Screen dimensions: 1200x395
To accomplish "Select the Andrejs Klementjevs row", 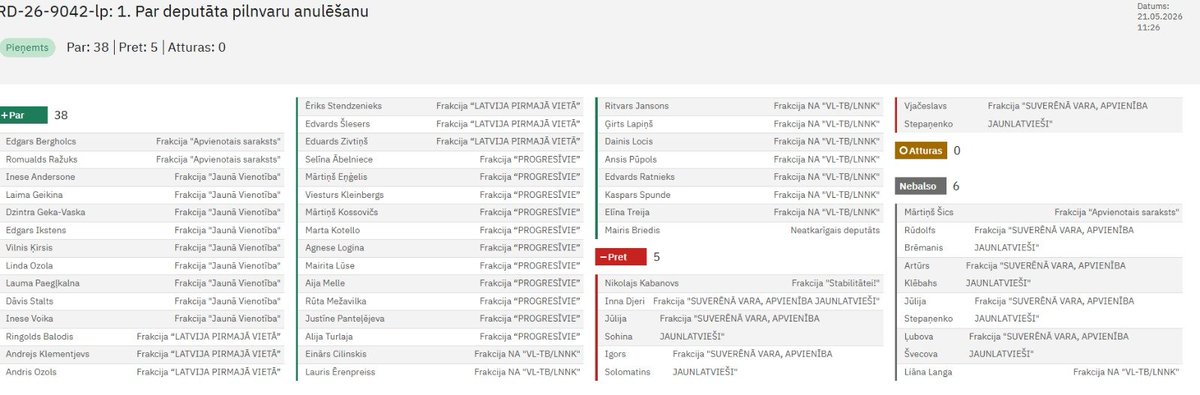I will [x=143, y=355].
